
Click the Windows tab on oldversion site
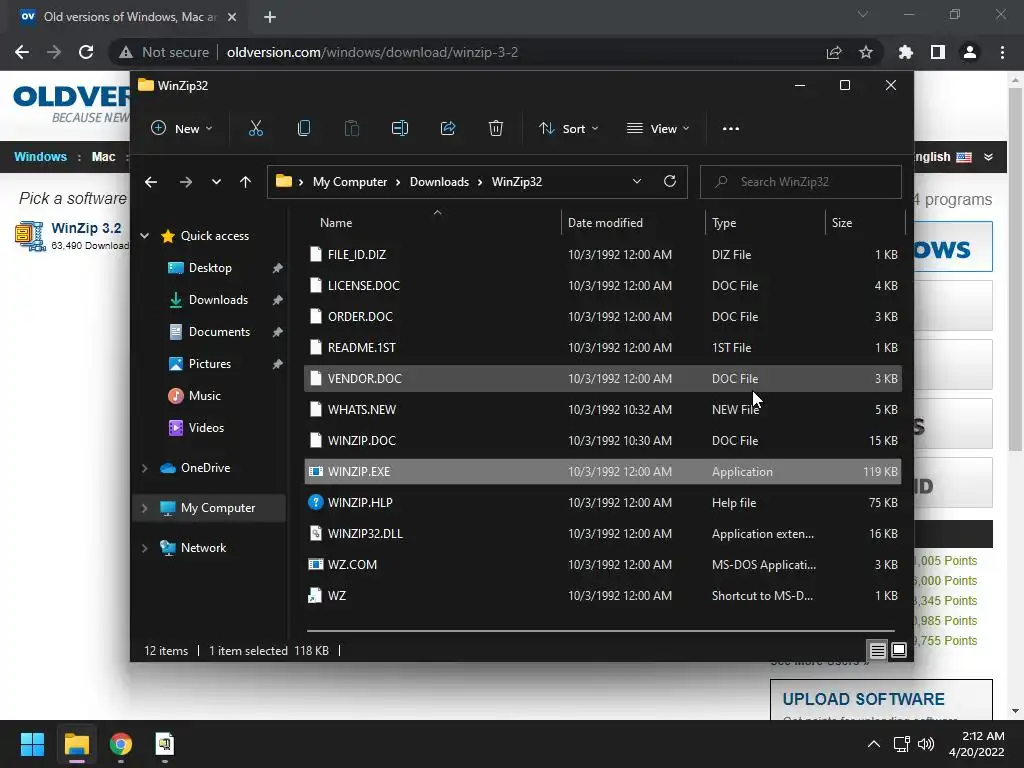point(40,157)
